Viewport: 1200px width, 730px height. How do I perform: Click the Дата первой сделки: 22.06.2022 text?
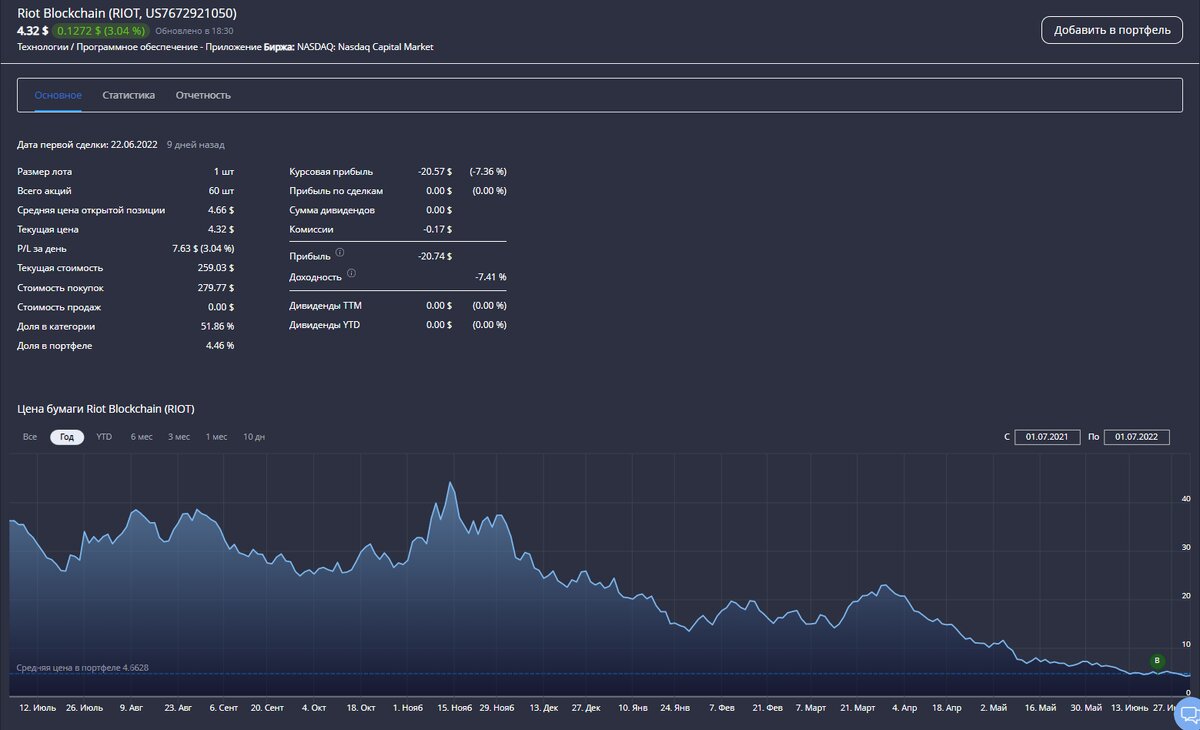click(x=88, y=145)
